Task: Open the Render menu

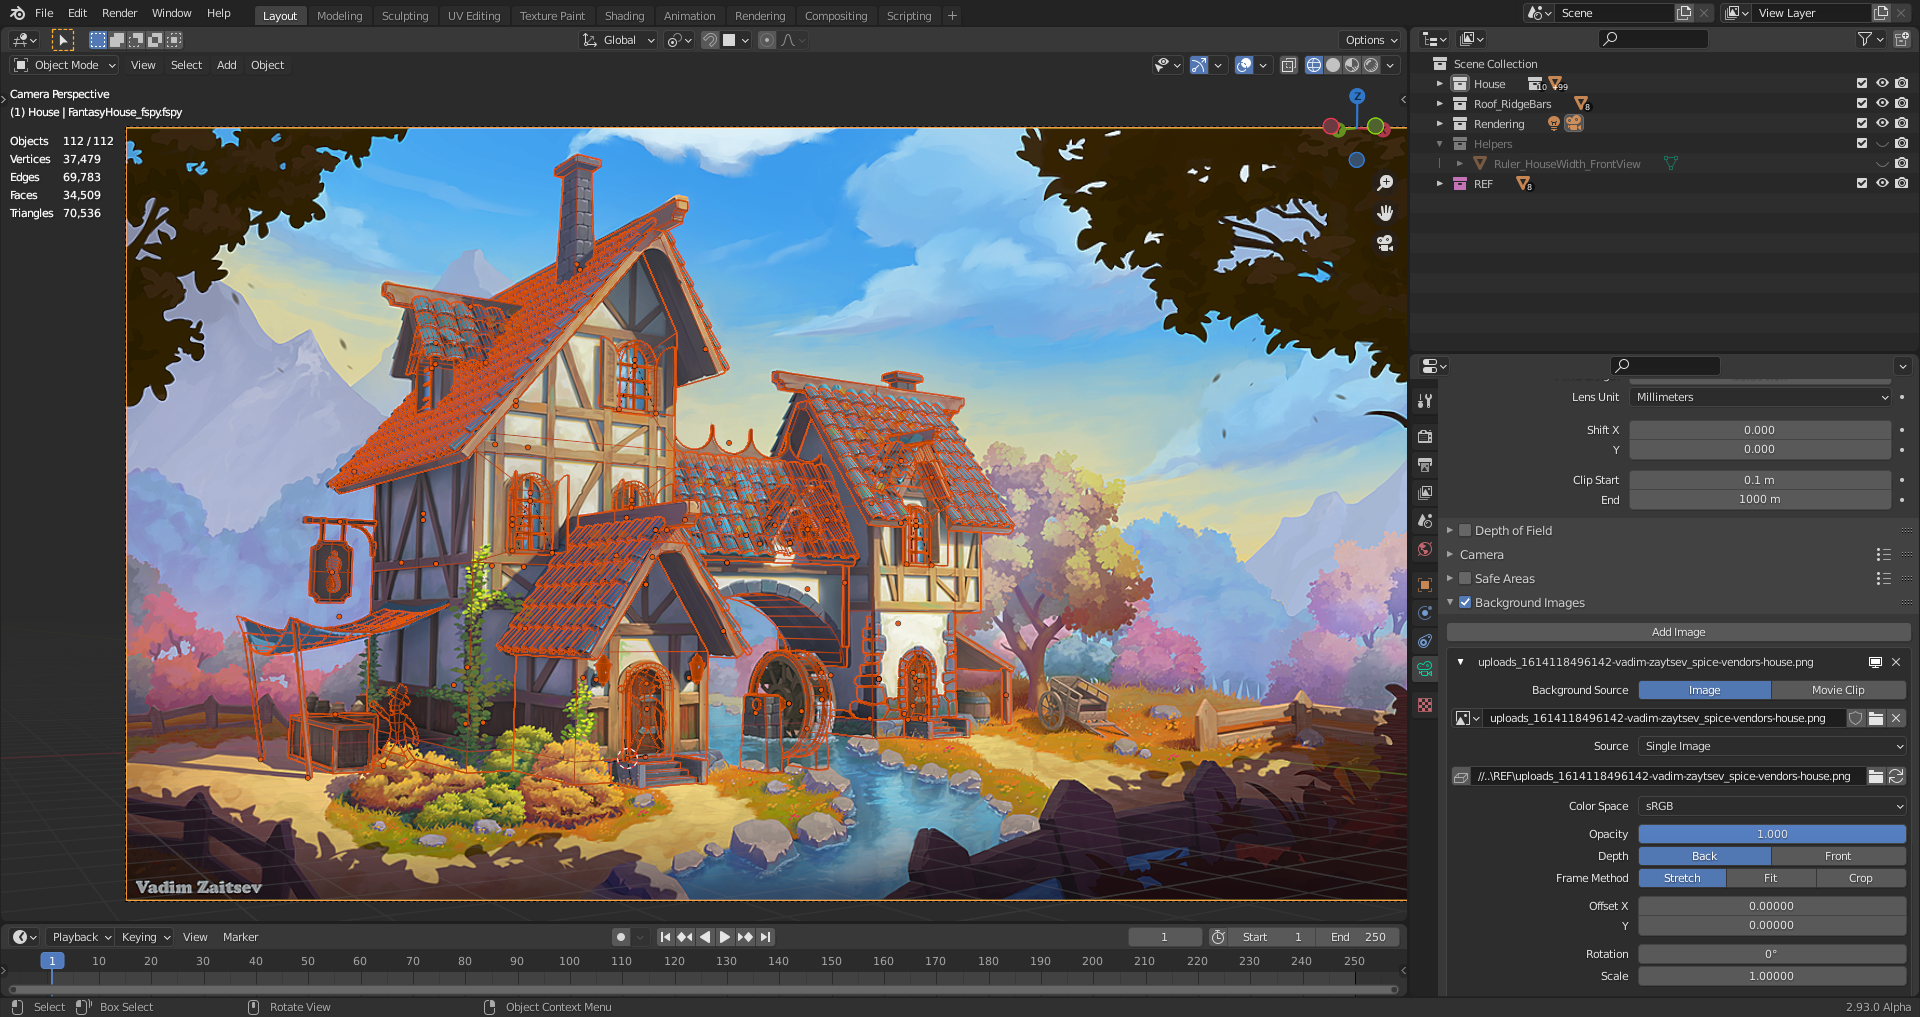Action: [x=119, y=13]
